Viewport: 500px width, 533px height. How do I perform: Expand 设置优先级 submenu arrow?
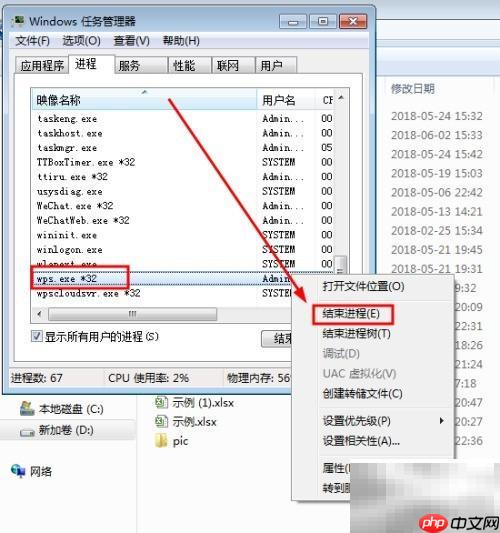[x=442, y=421]
